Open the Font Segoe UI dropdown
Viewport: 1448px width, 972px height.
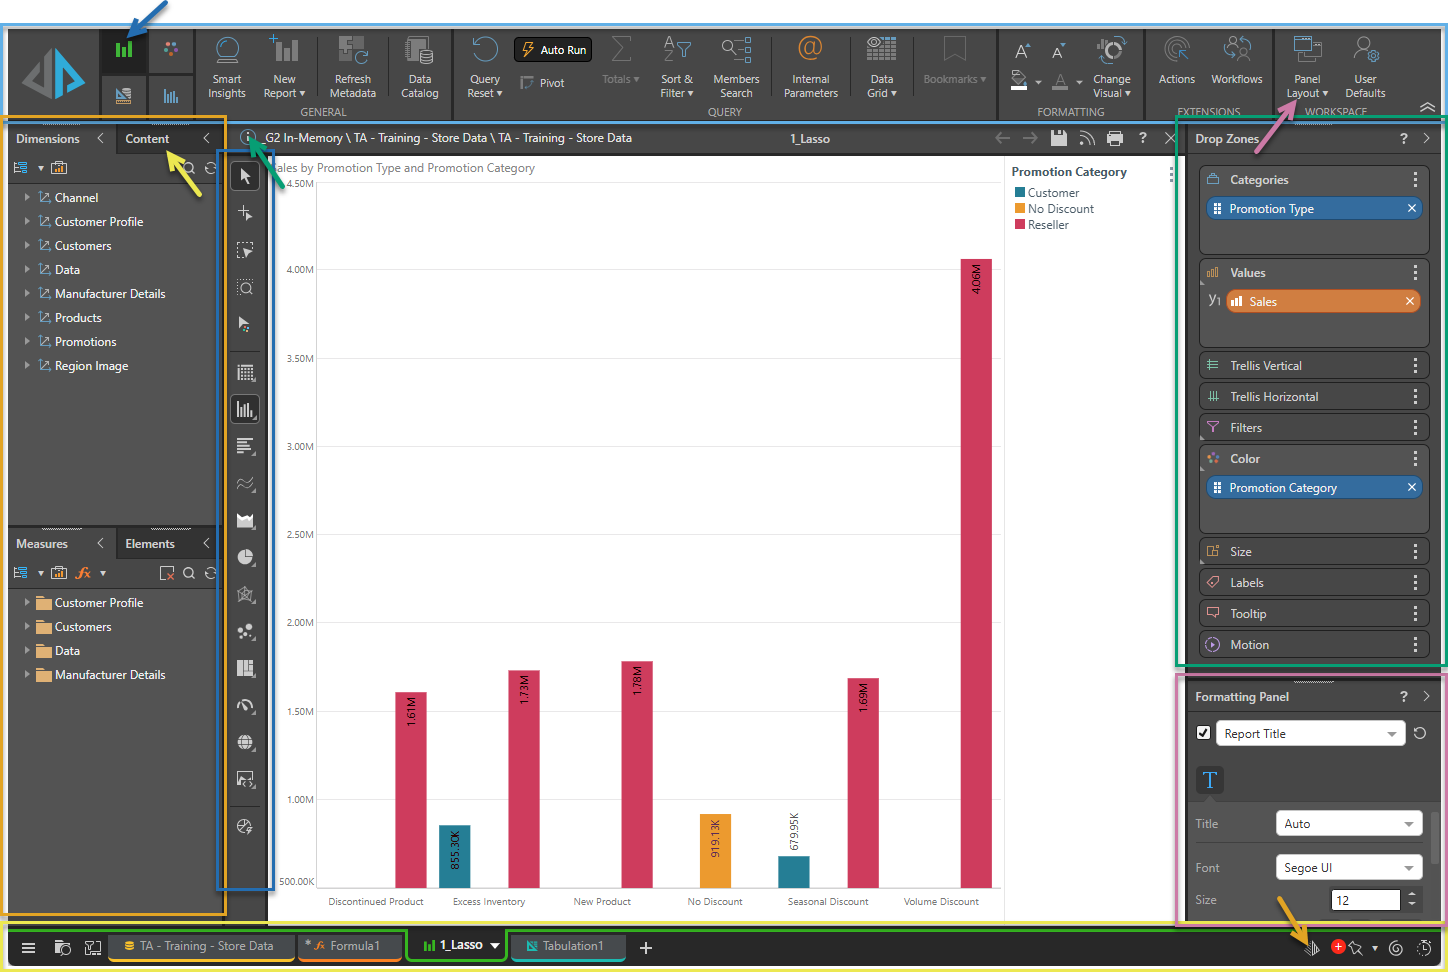[x=1349, y=868]
